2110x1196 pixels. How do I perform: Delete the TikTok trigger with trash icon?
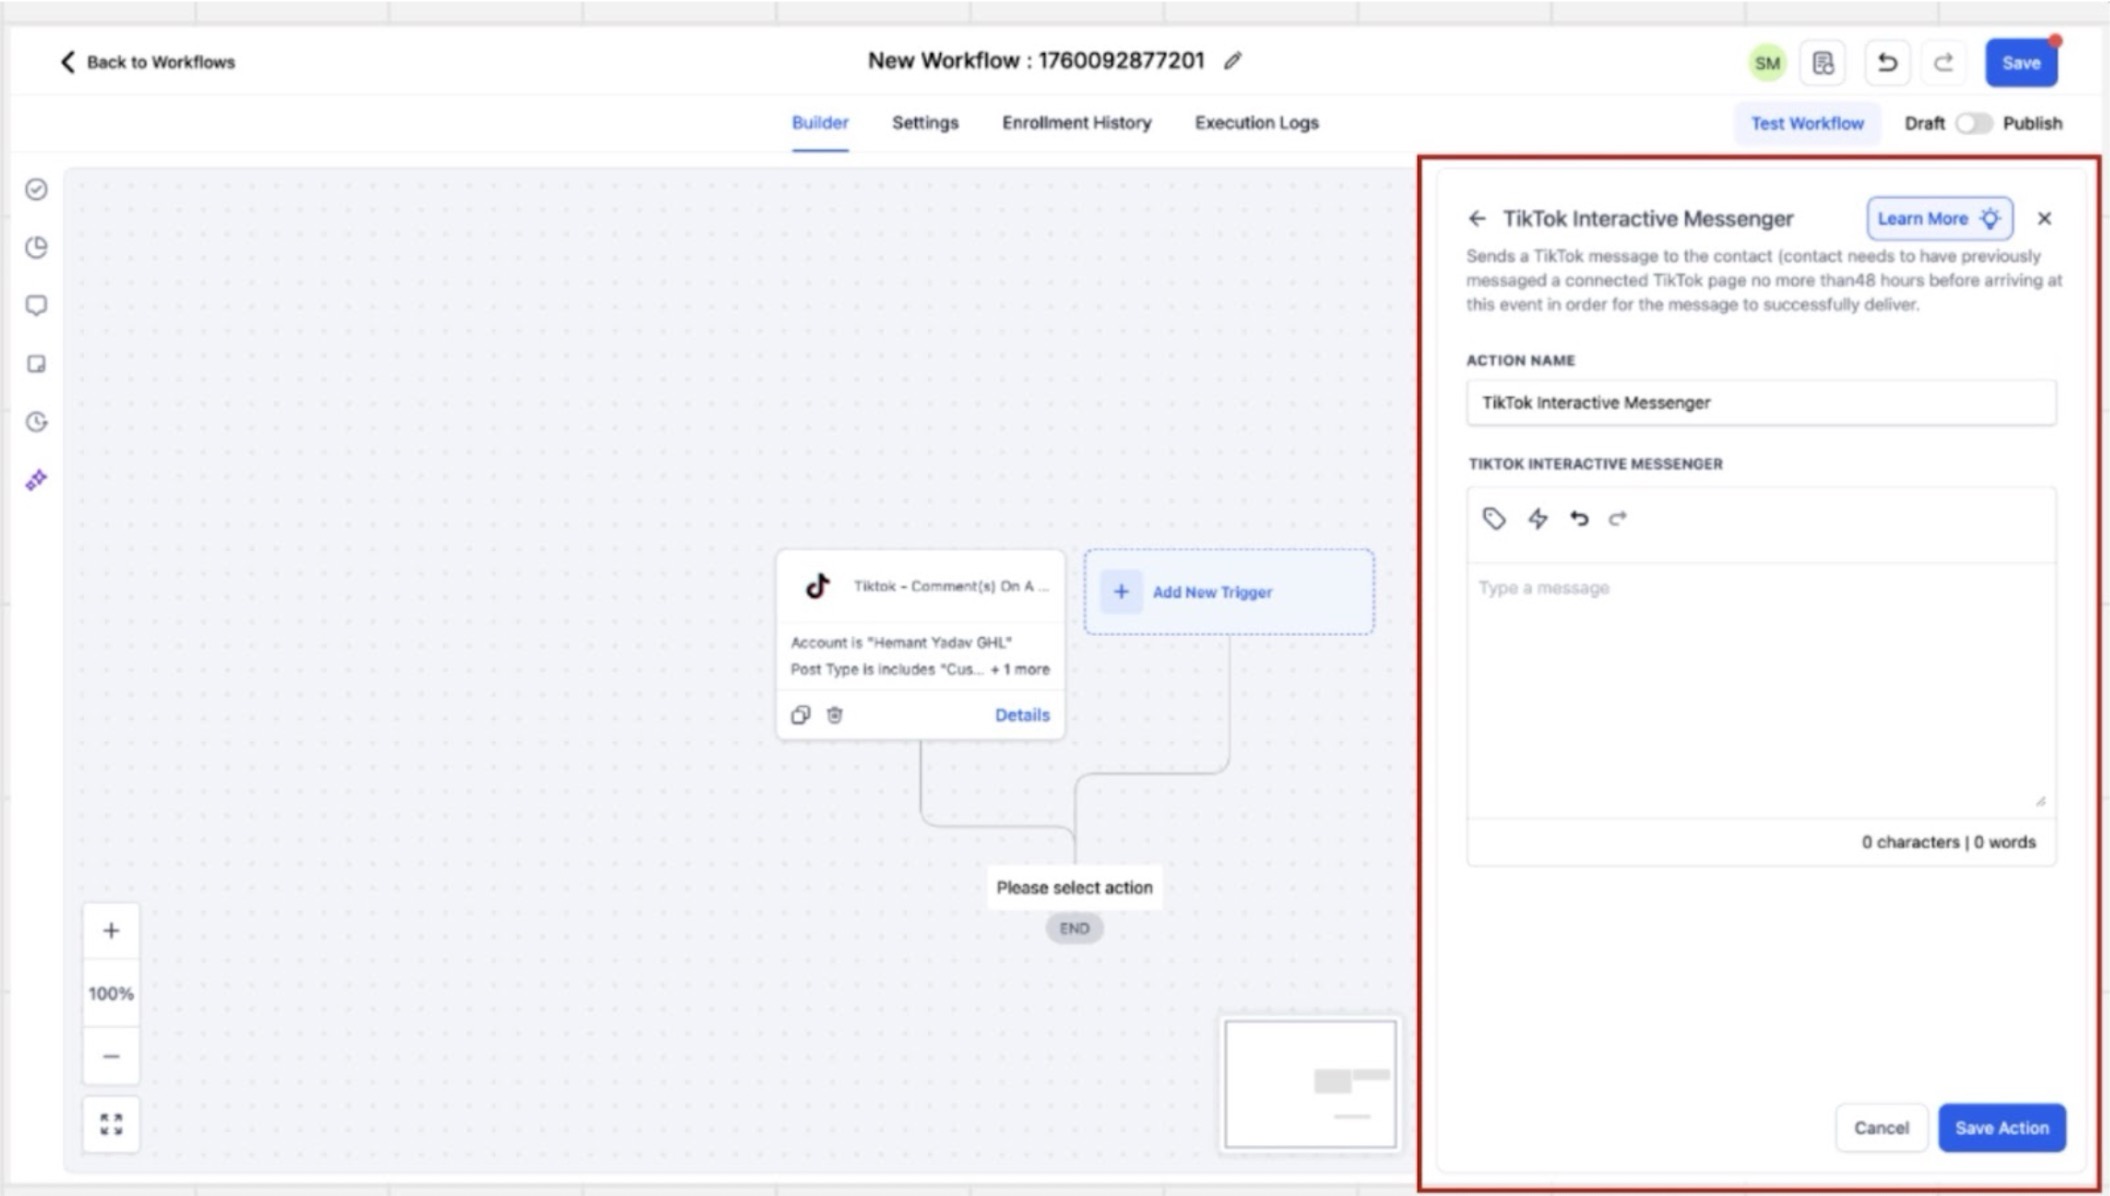pos(835,715)
